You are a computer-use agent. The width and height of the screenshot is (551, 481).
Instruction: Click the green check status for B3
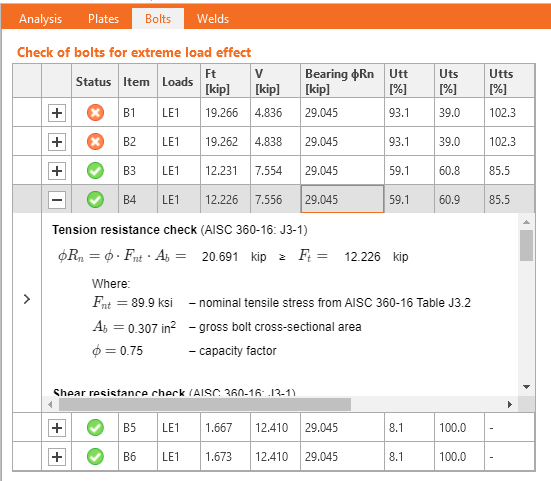(x=95, y=171)
